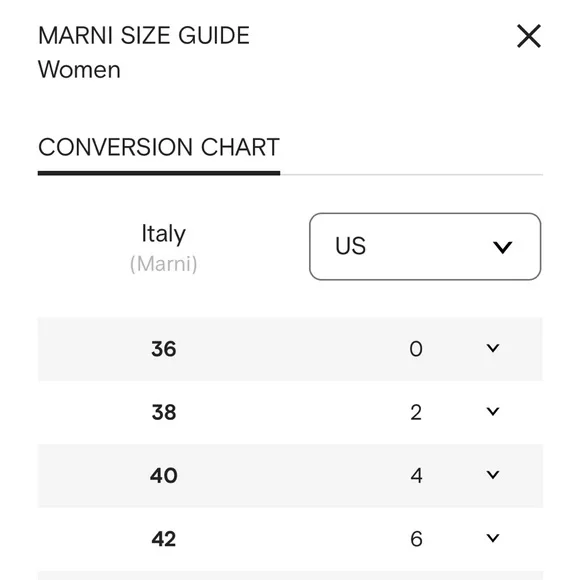
Task: Select Italy size 36
Action: pyautogui.click(x=163, y=349)
